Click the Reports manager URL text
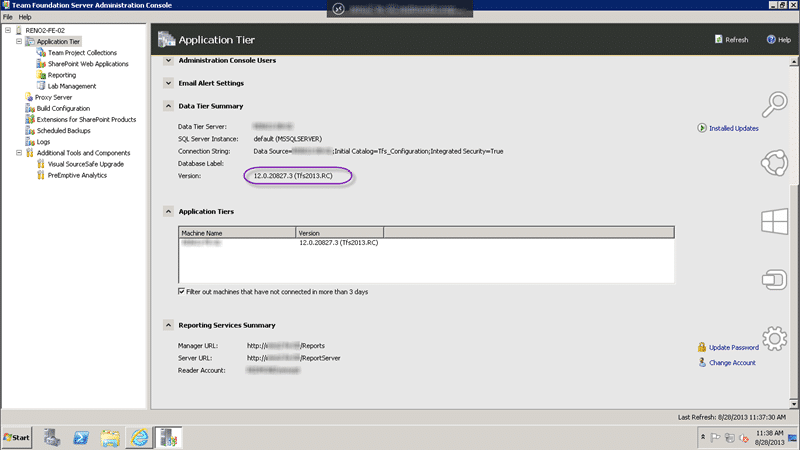The height and width of the screenshot is (450, 800). tap(286, 345)
